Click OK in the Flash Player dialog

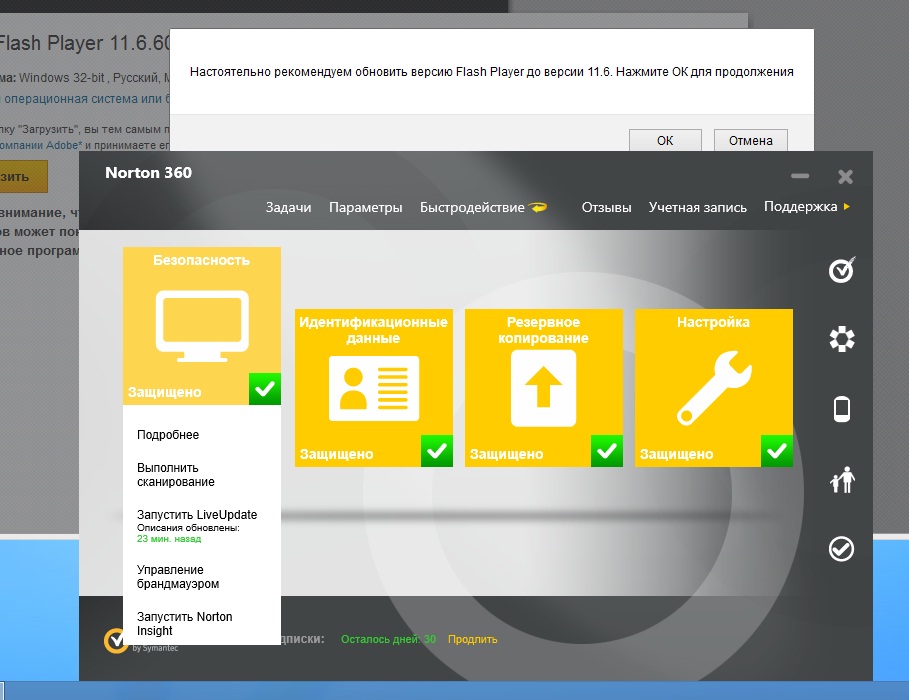click(666, 140)
